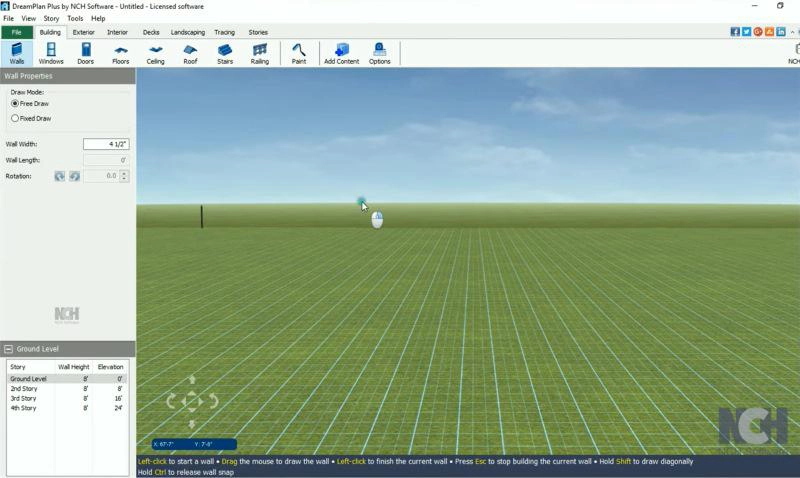The height and width of the screenshot is (478, 800).
Task: Open the Railing tool
Action: 260,53
